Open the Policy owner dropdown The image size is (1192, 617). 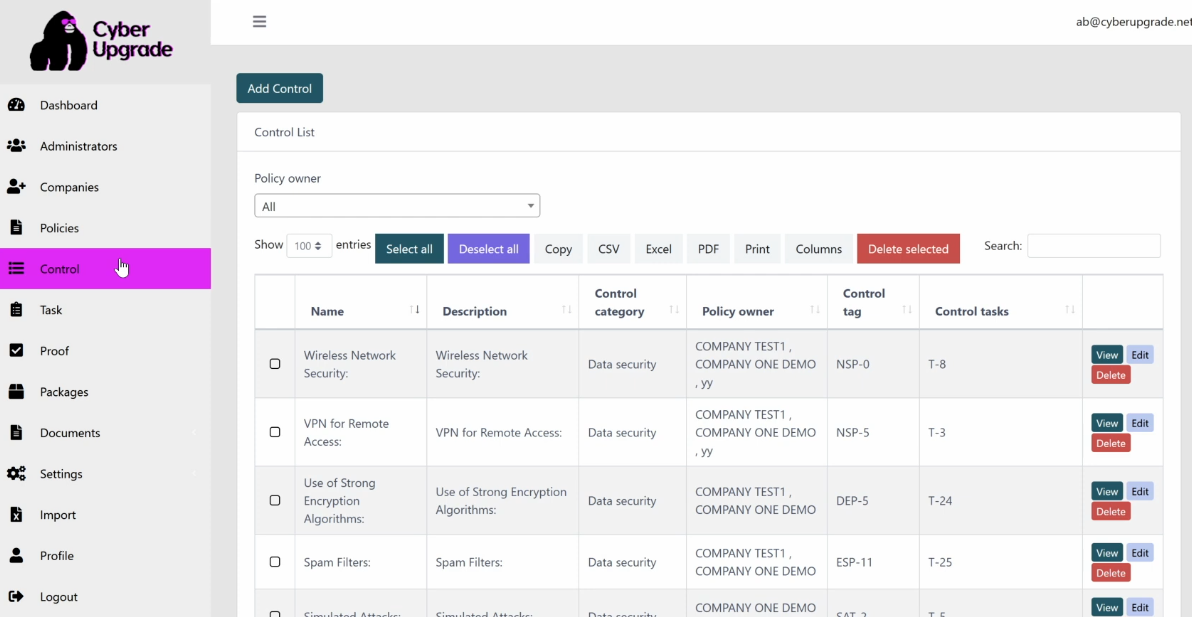click(x=397, y=206)
